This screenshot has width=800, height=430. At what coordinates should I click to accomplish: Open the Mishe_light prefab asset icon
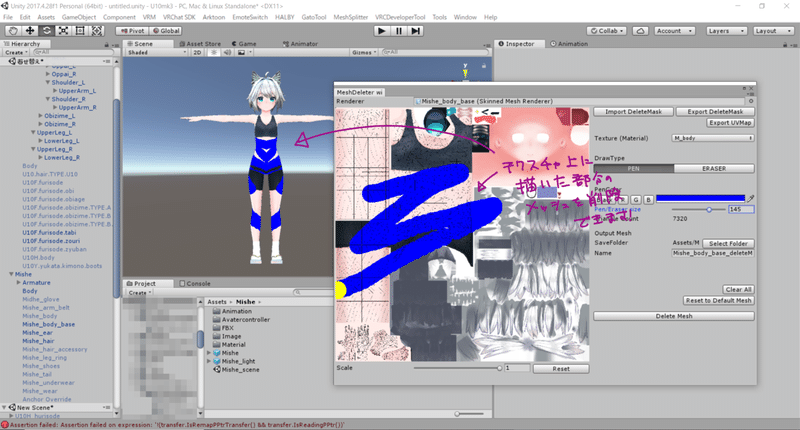(217, 361)
